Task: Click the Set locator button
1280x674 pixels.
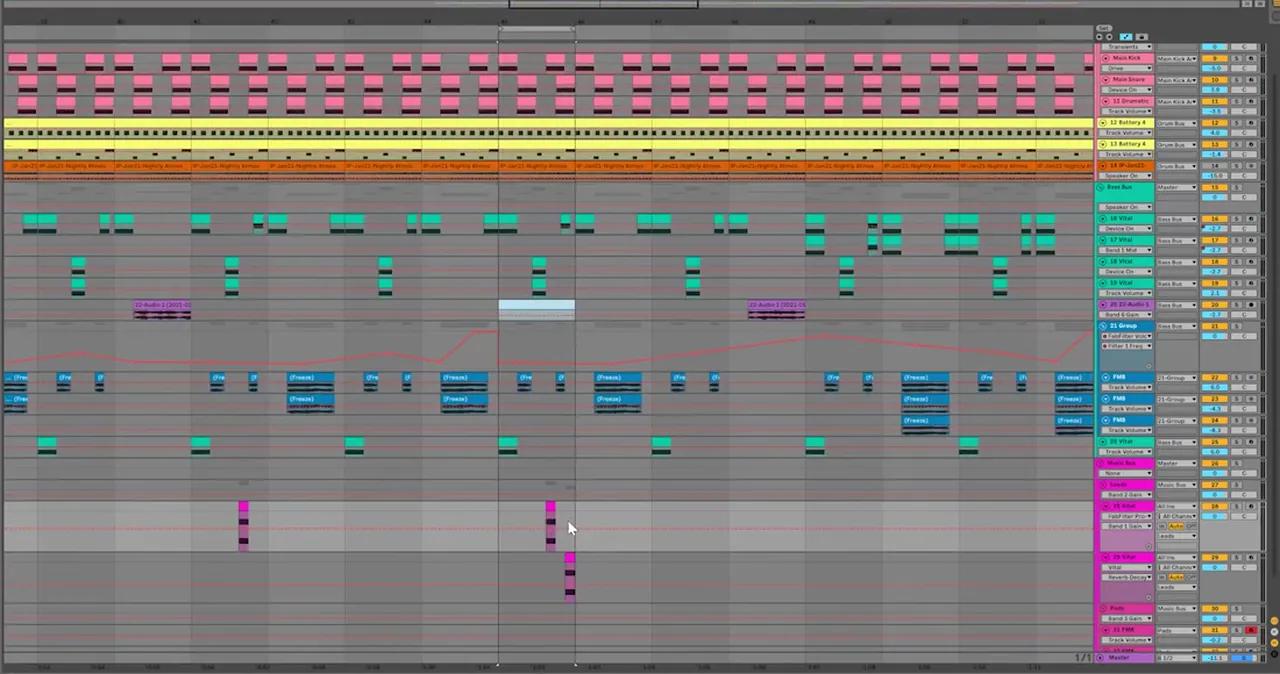Action: (x=1103, y=28)
